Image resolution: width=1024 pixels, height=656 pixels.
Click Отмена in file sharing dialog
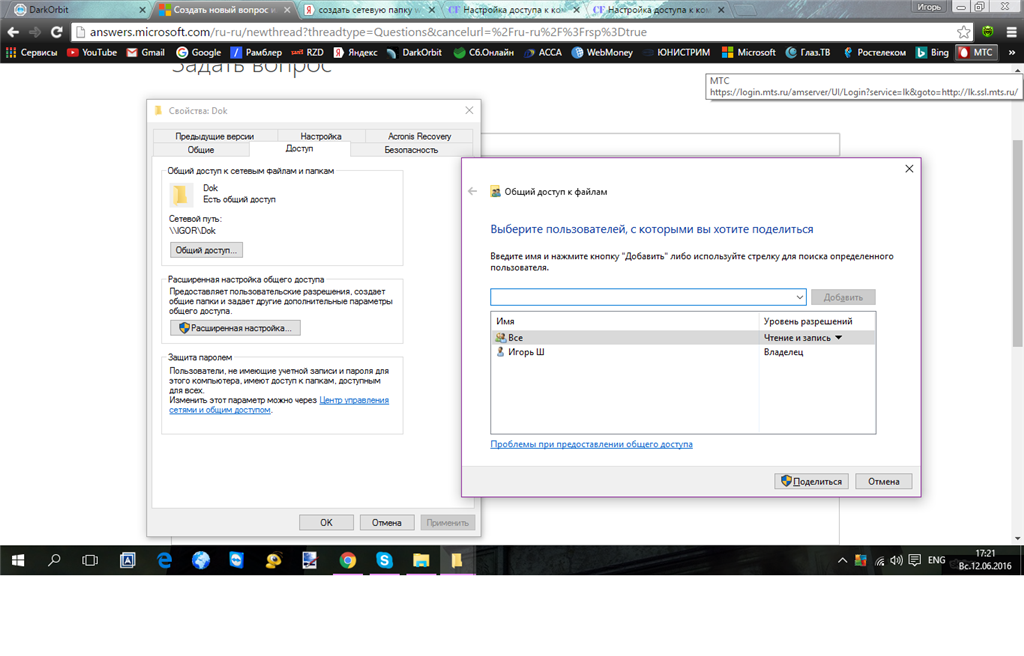coord(884,482)
